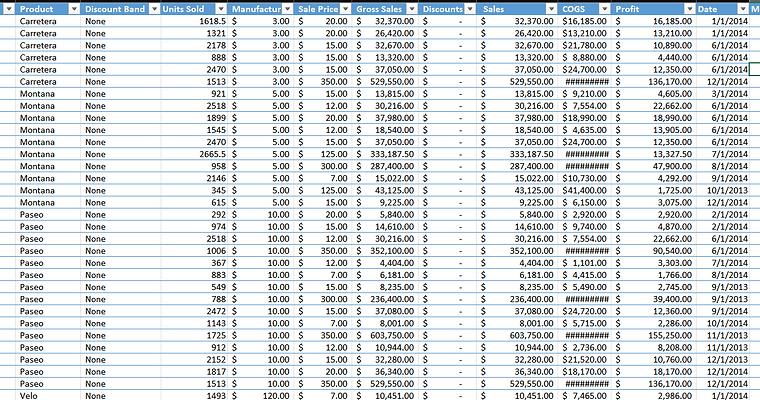Select the Profit header cell
The width and height of the screenshot is (760, 400).
pos(653,9)
